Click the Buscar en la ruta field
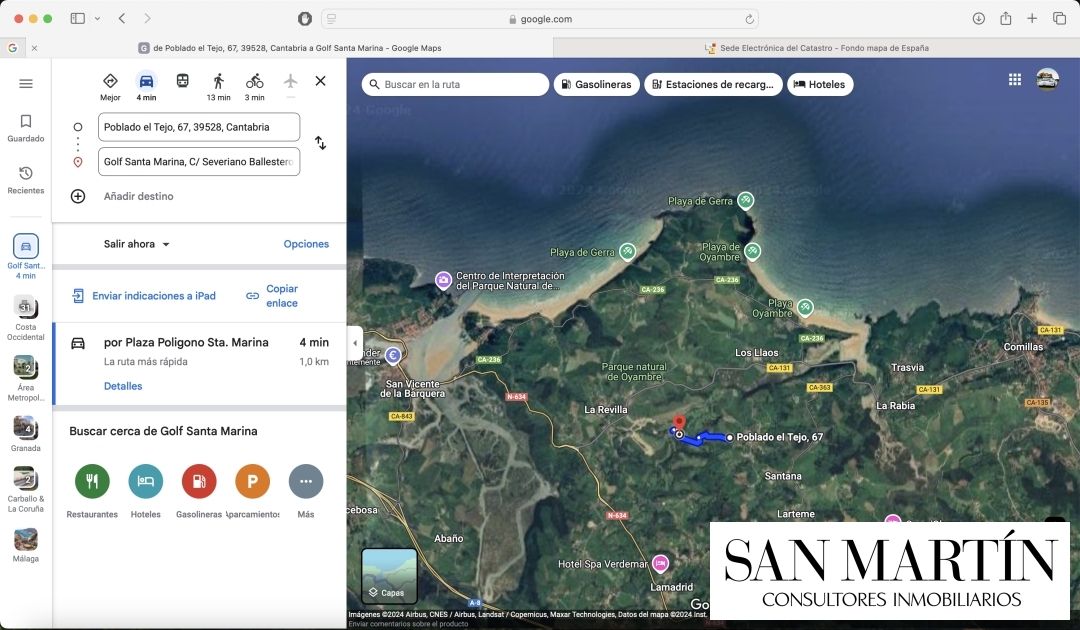 [455, 85]
